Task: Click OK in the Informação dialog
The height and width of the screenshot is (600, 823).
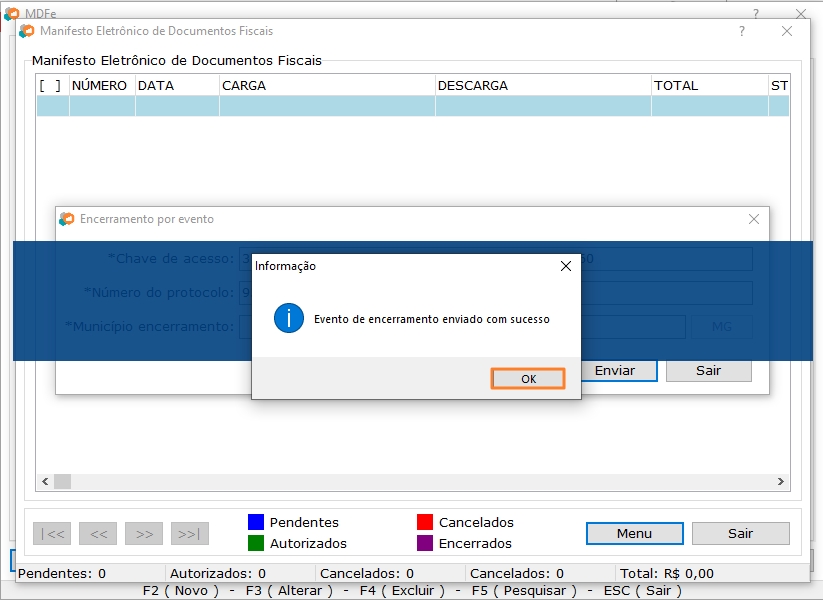Action: point(528,379)
